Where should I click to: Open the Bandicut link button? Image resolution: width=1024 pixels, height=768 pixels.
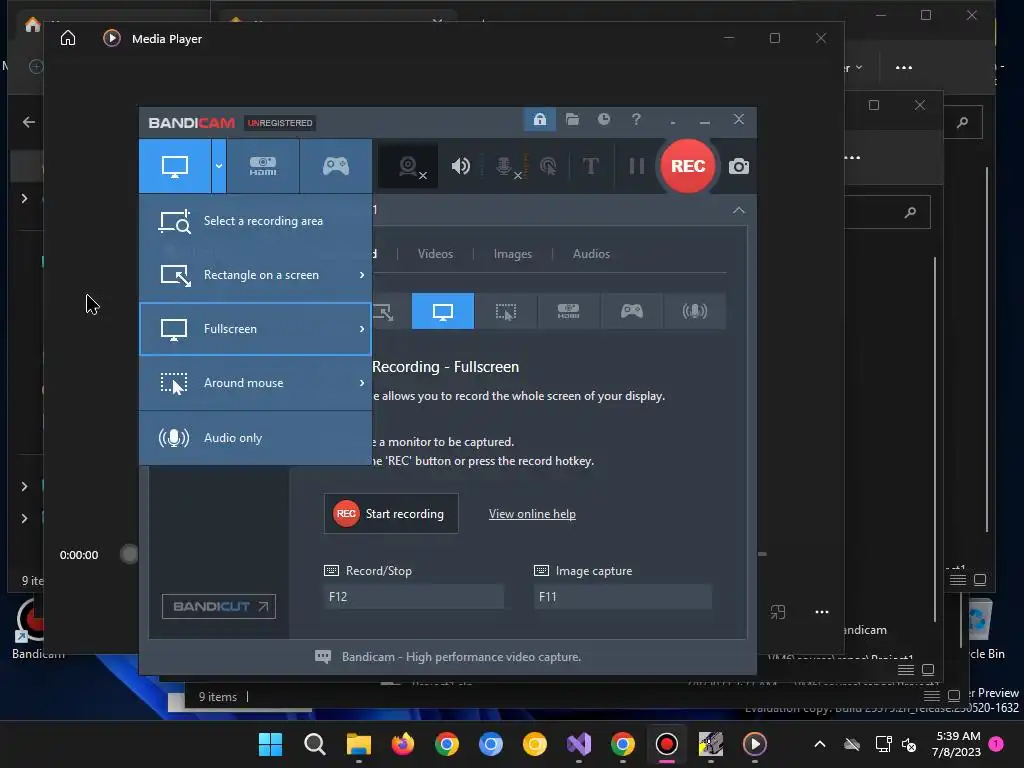click(x=219, y=607)
